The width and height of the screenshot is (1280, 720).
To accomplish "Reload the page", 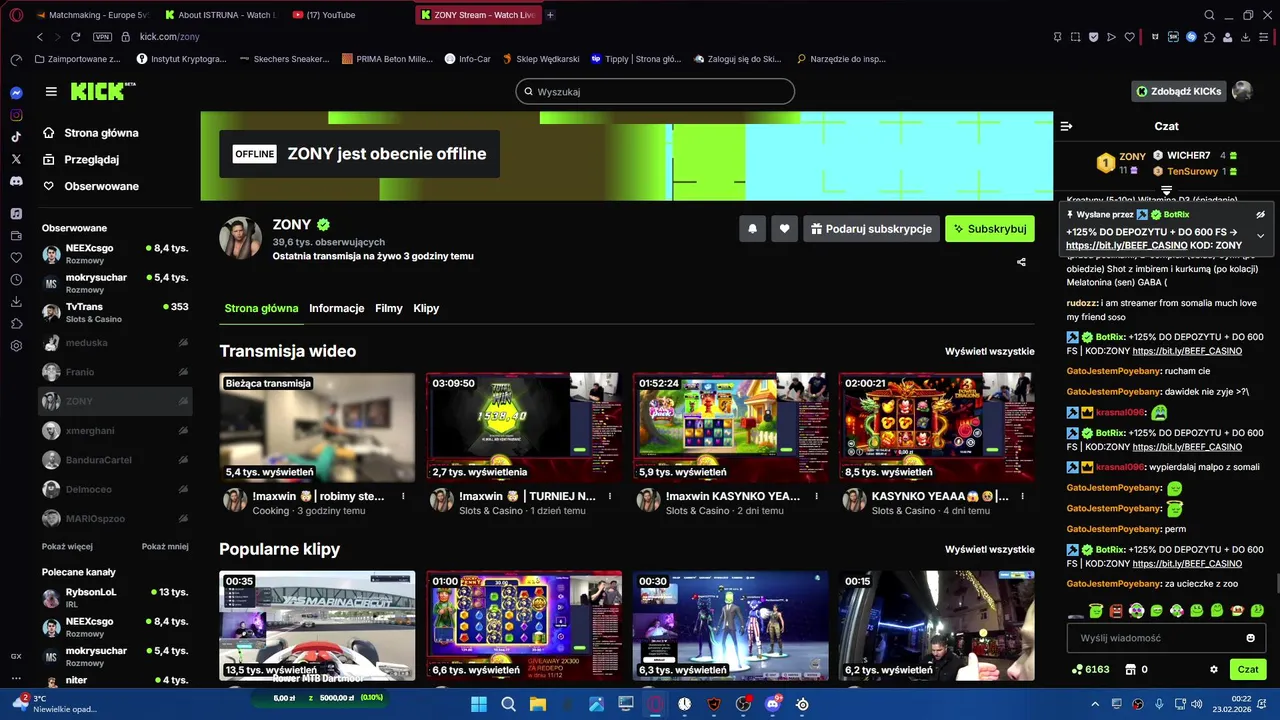I will tap(75, 37).
